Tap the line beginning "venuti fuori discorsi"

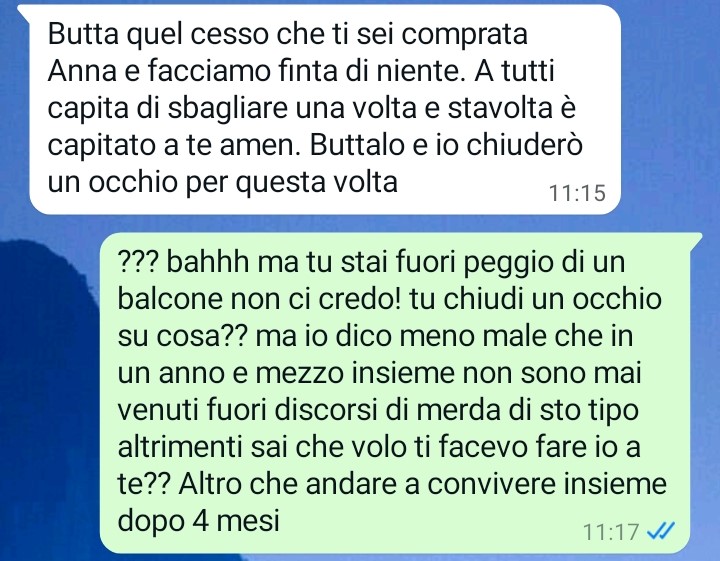[378, 410]
